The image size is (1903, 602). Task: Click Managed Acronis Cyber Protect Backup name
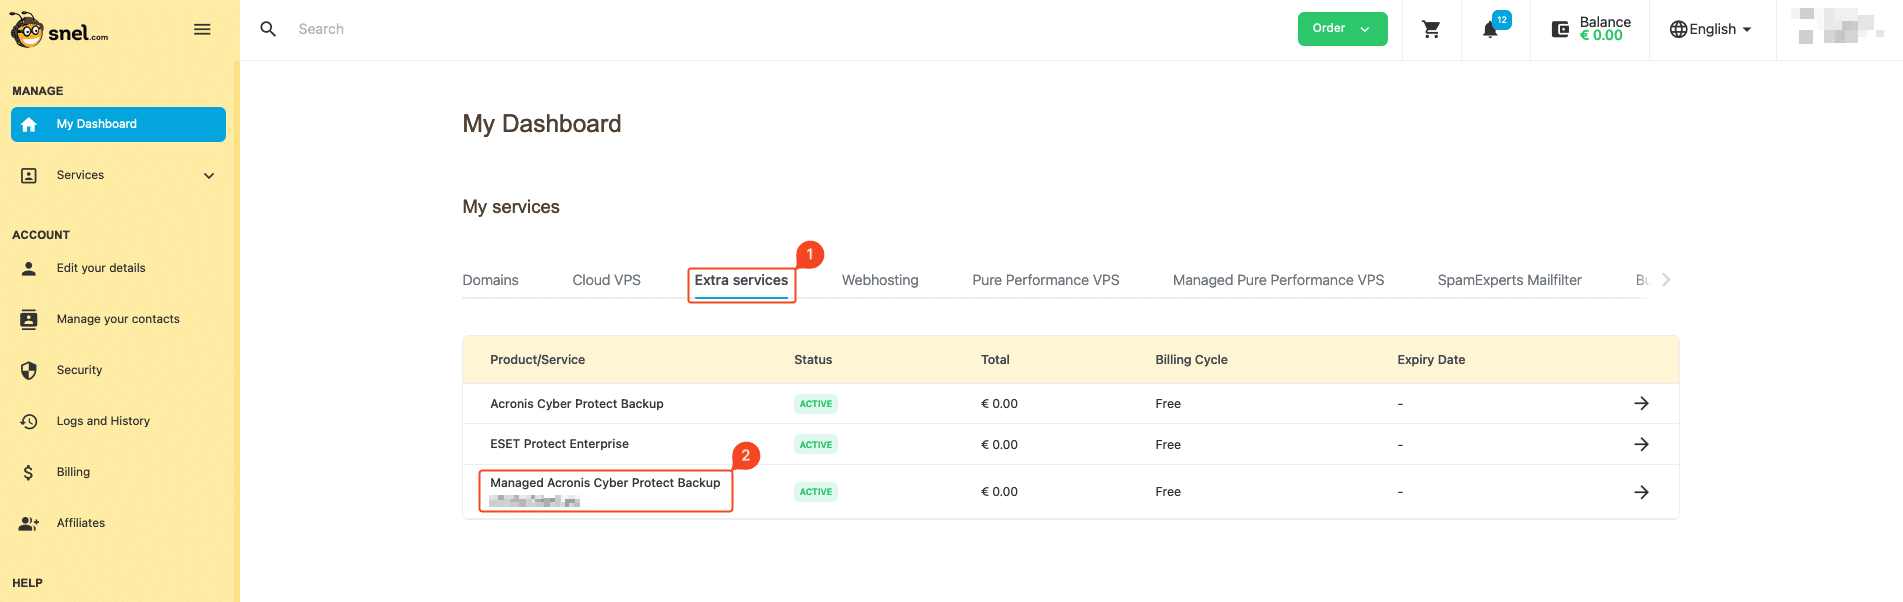point(605,483)
